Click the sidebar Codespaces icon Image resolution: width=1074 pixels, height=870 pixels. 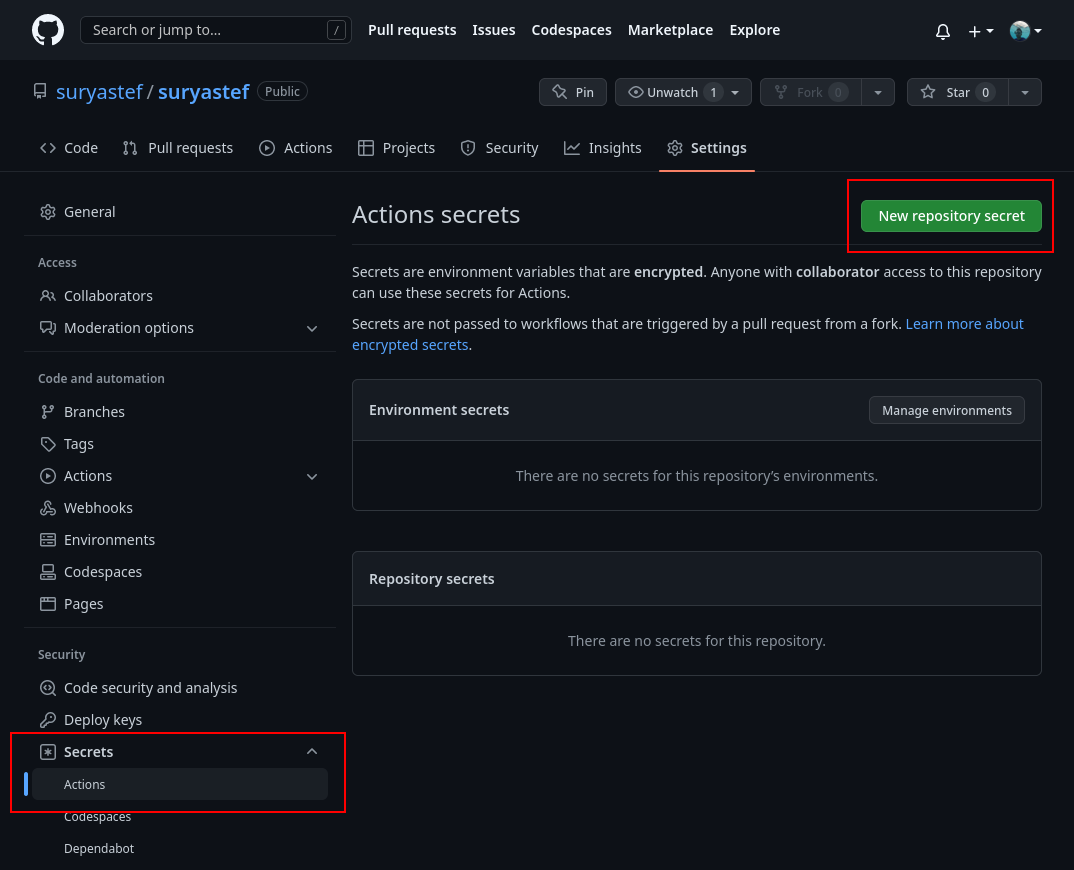pos(48,572)
